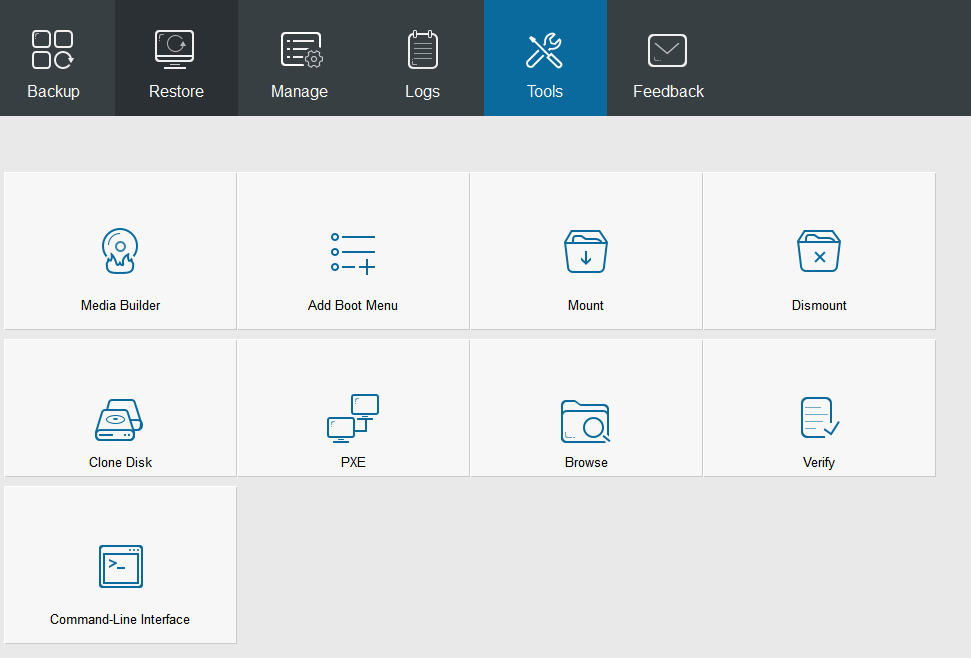The width and height of the screenshot is (971, 658).
Task: Click the Verify document check icon
Action: coord(820,418)
